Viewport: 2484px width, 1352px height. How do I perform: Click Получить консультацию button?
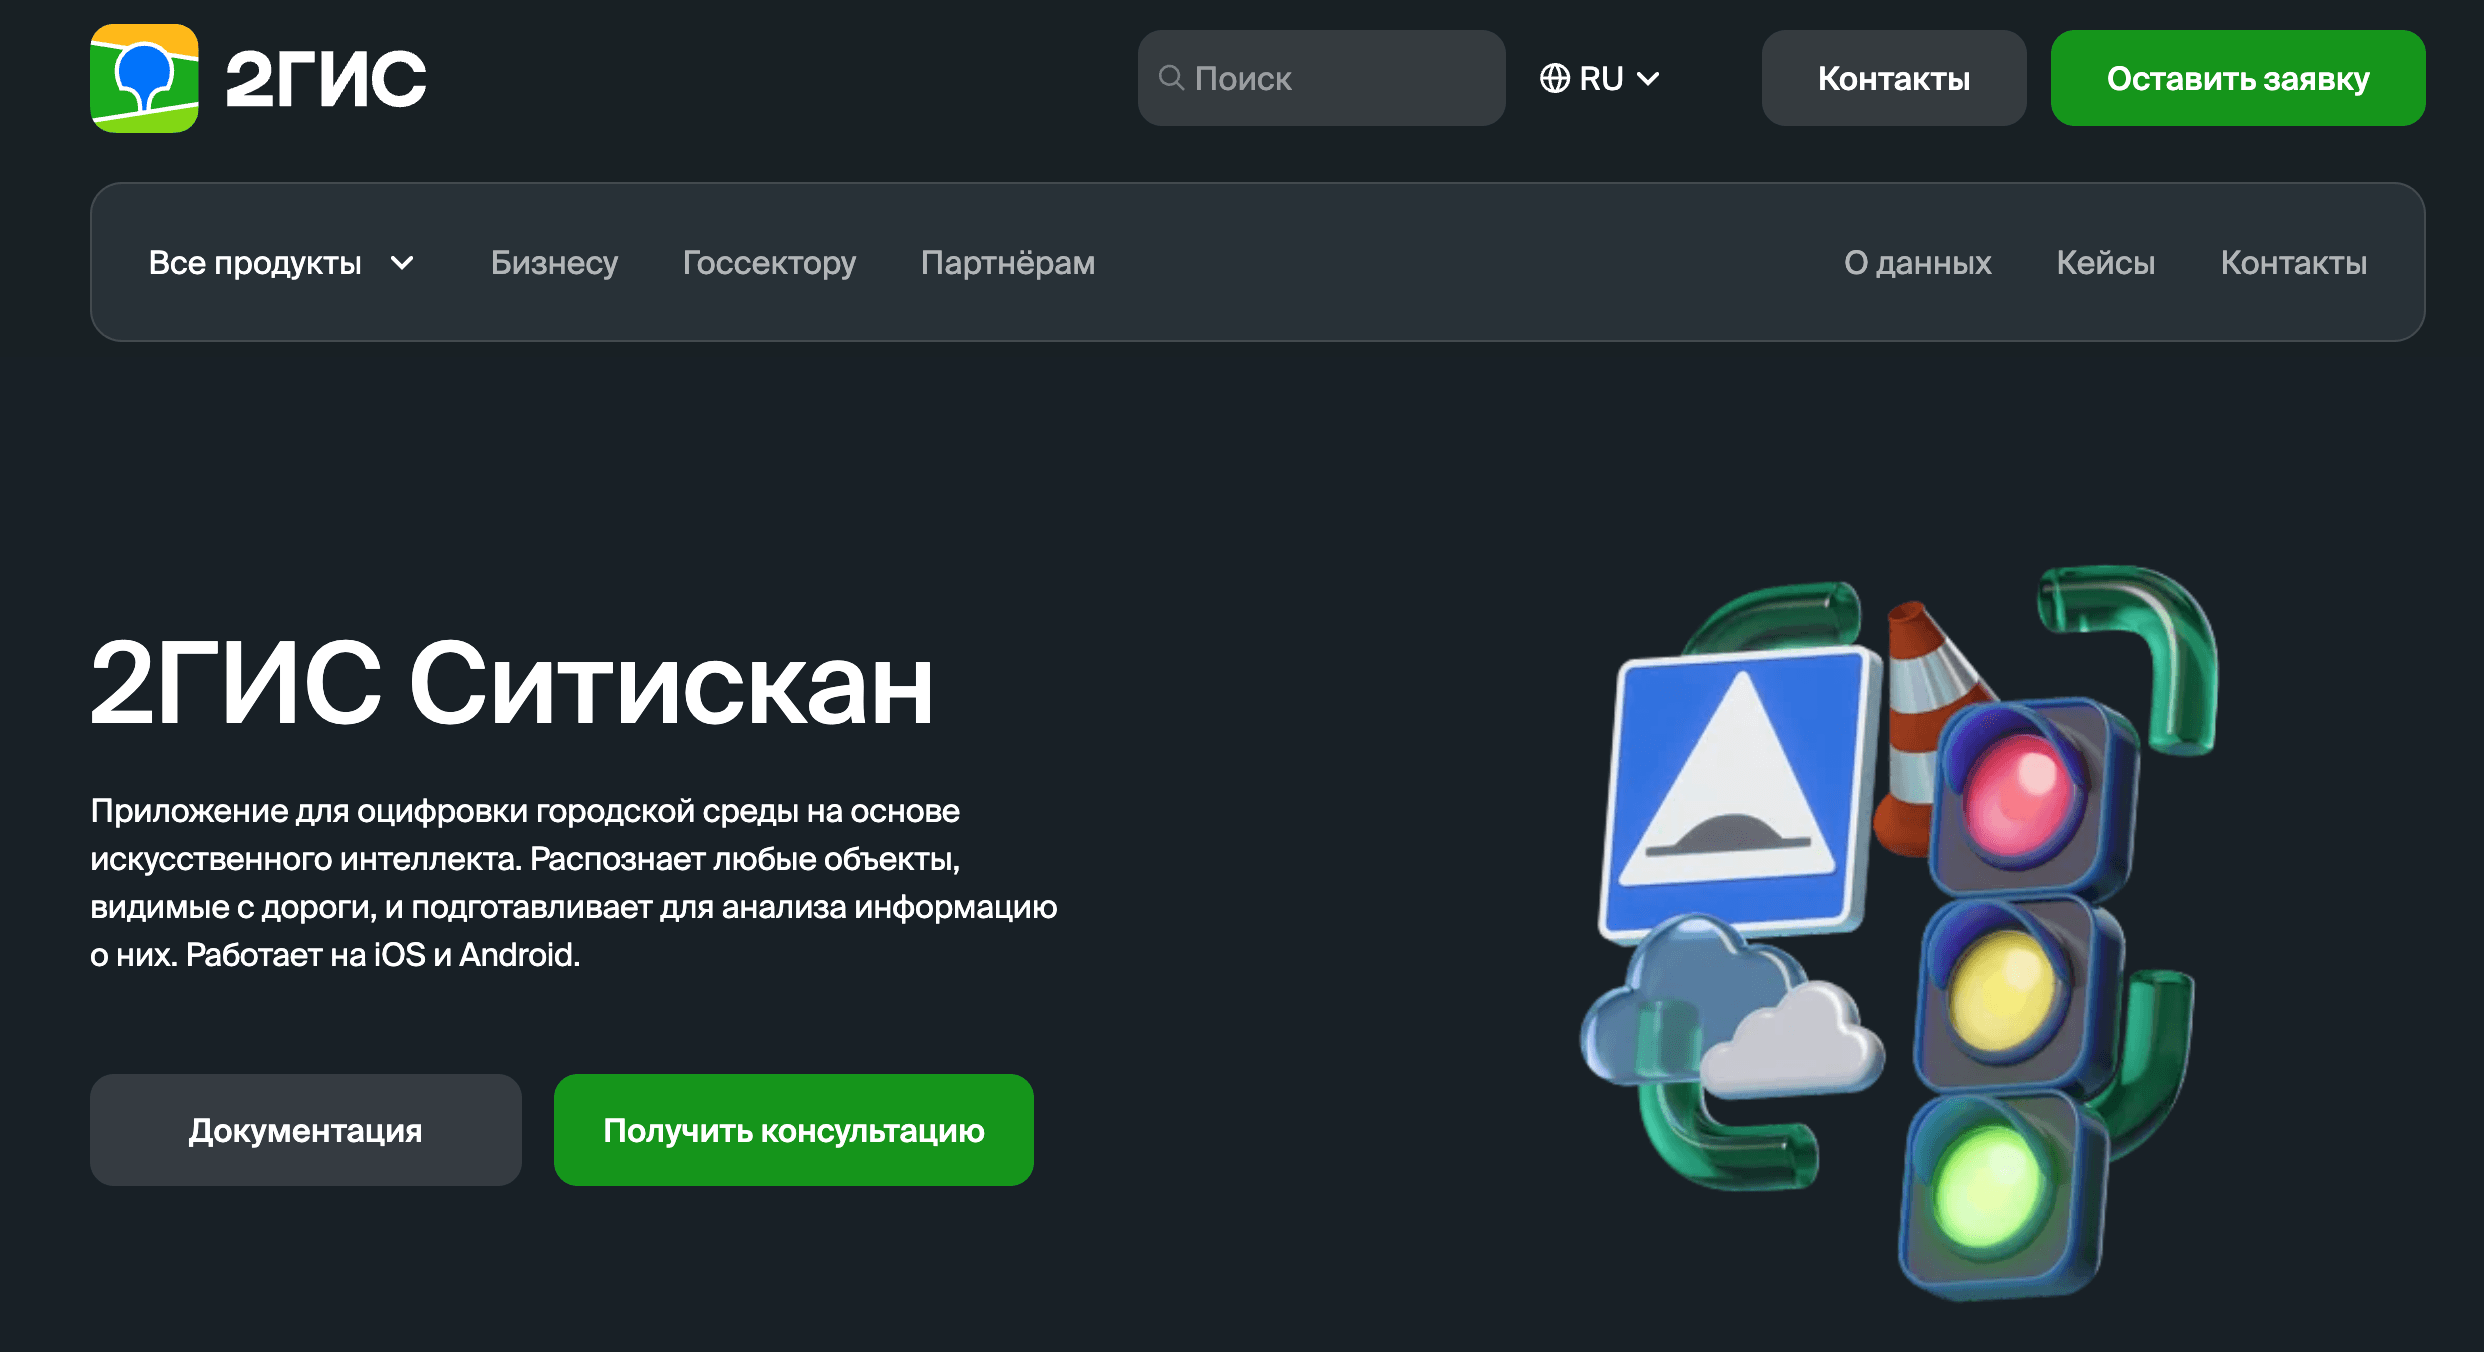click(794, 1130)
